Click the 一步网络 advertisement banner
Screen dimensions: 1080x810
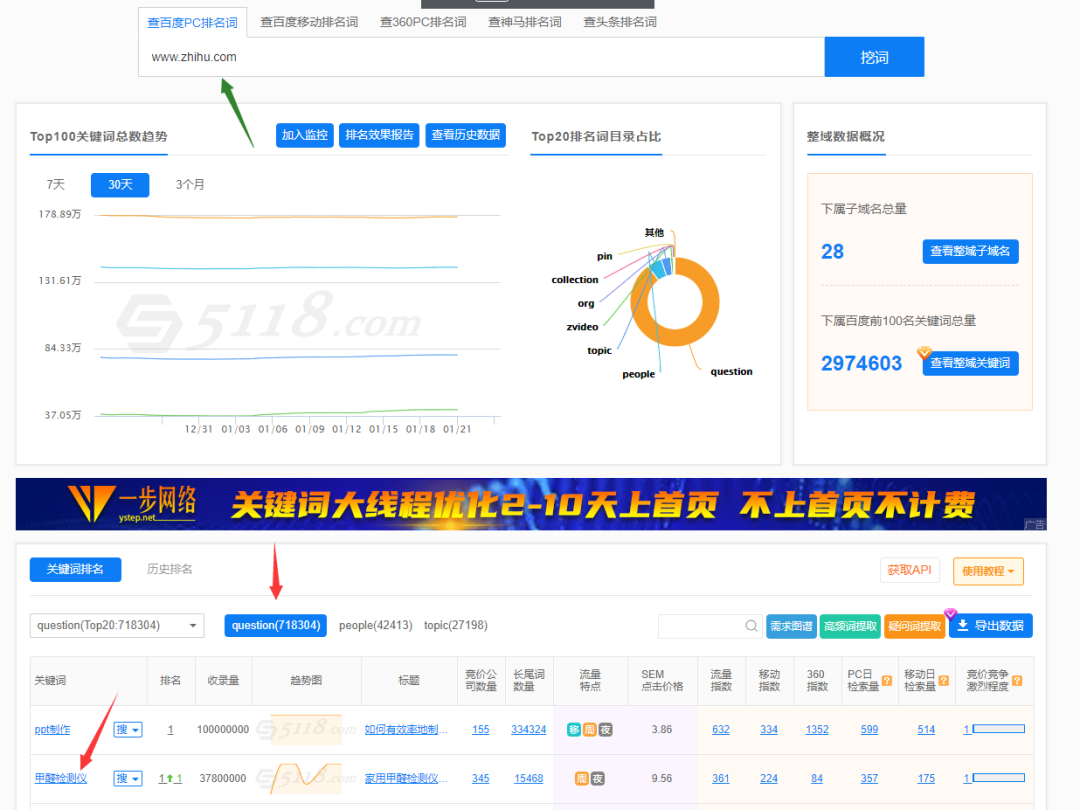[x=531, y=504]
